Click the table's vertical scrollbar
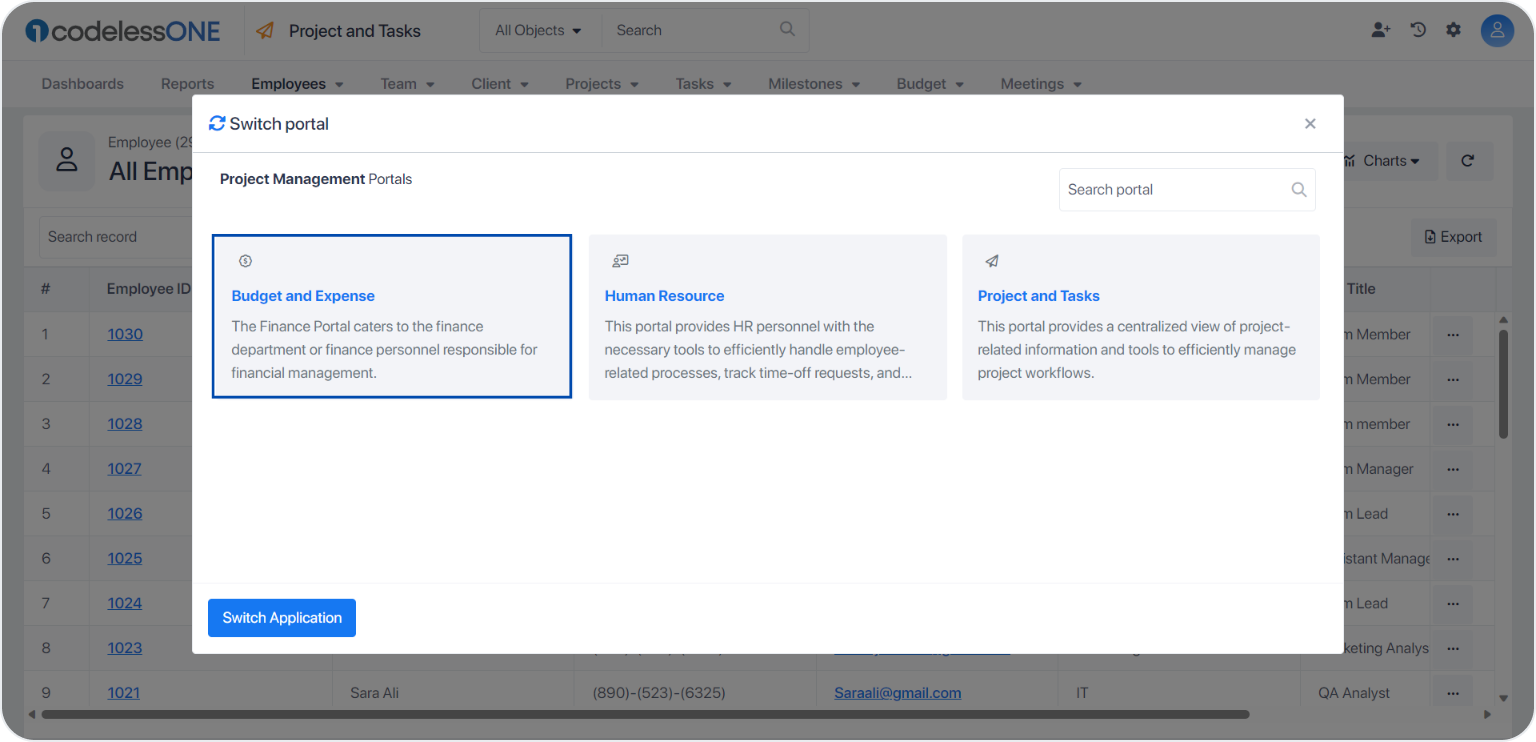Screen dimensions: 1536x742 click(1503, 385)
